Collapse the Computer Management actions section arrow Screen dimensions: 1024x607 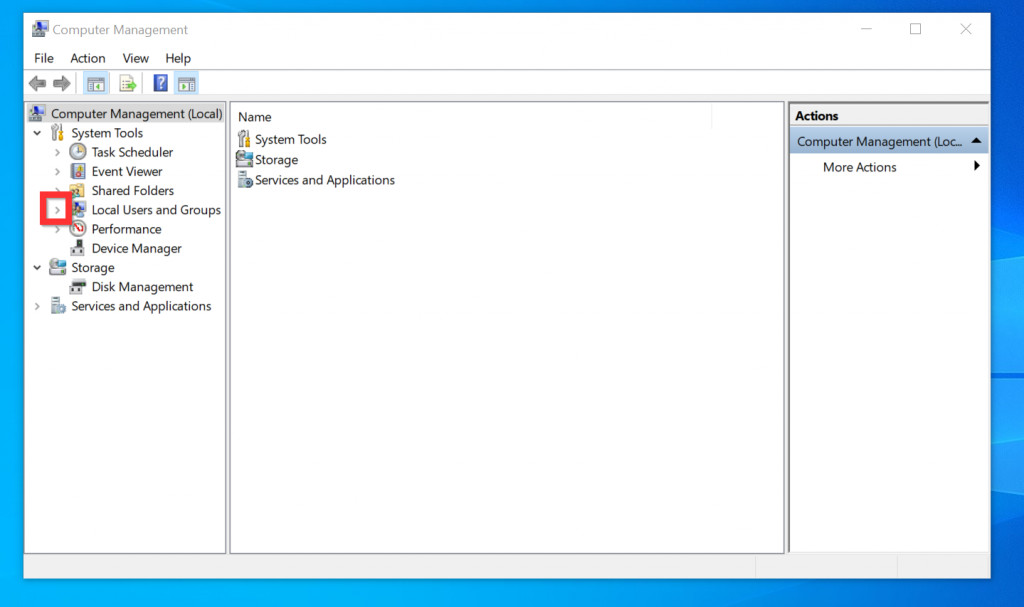(x=976, y=140)
